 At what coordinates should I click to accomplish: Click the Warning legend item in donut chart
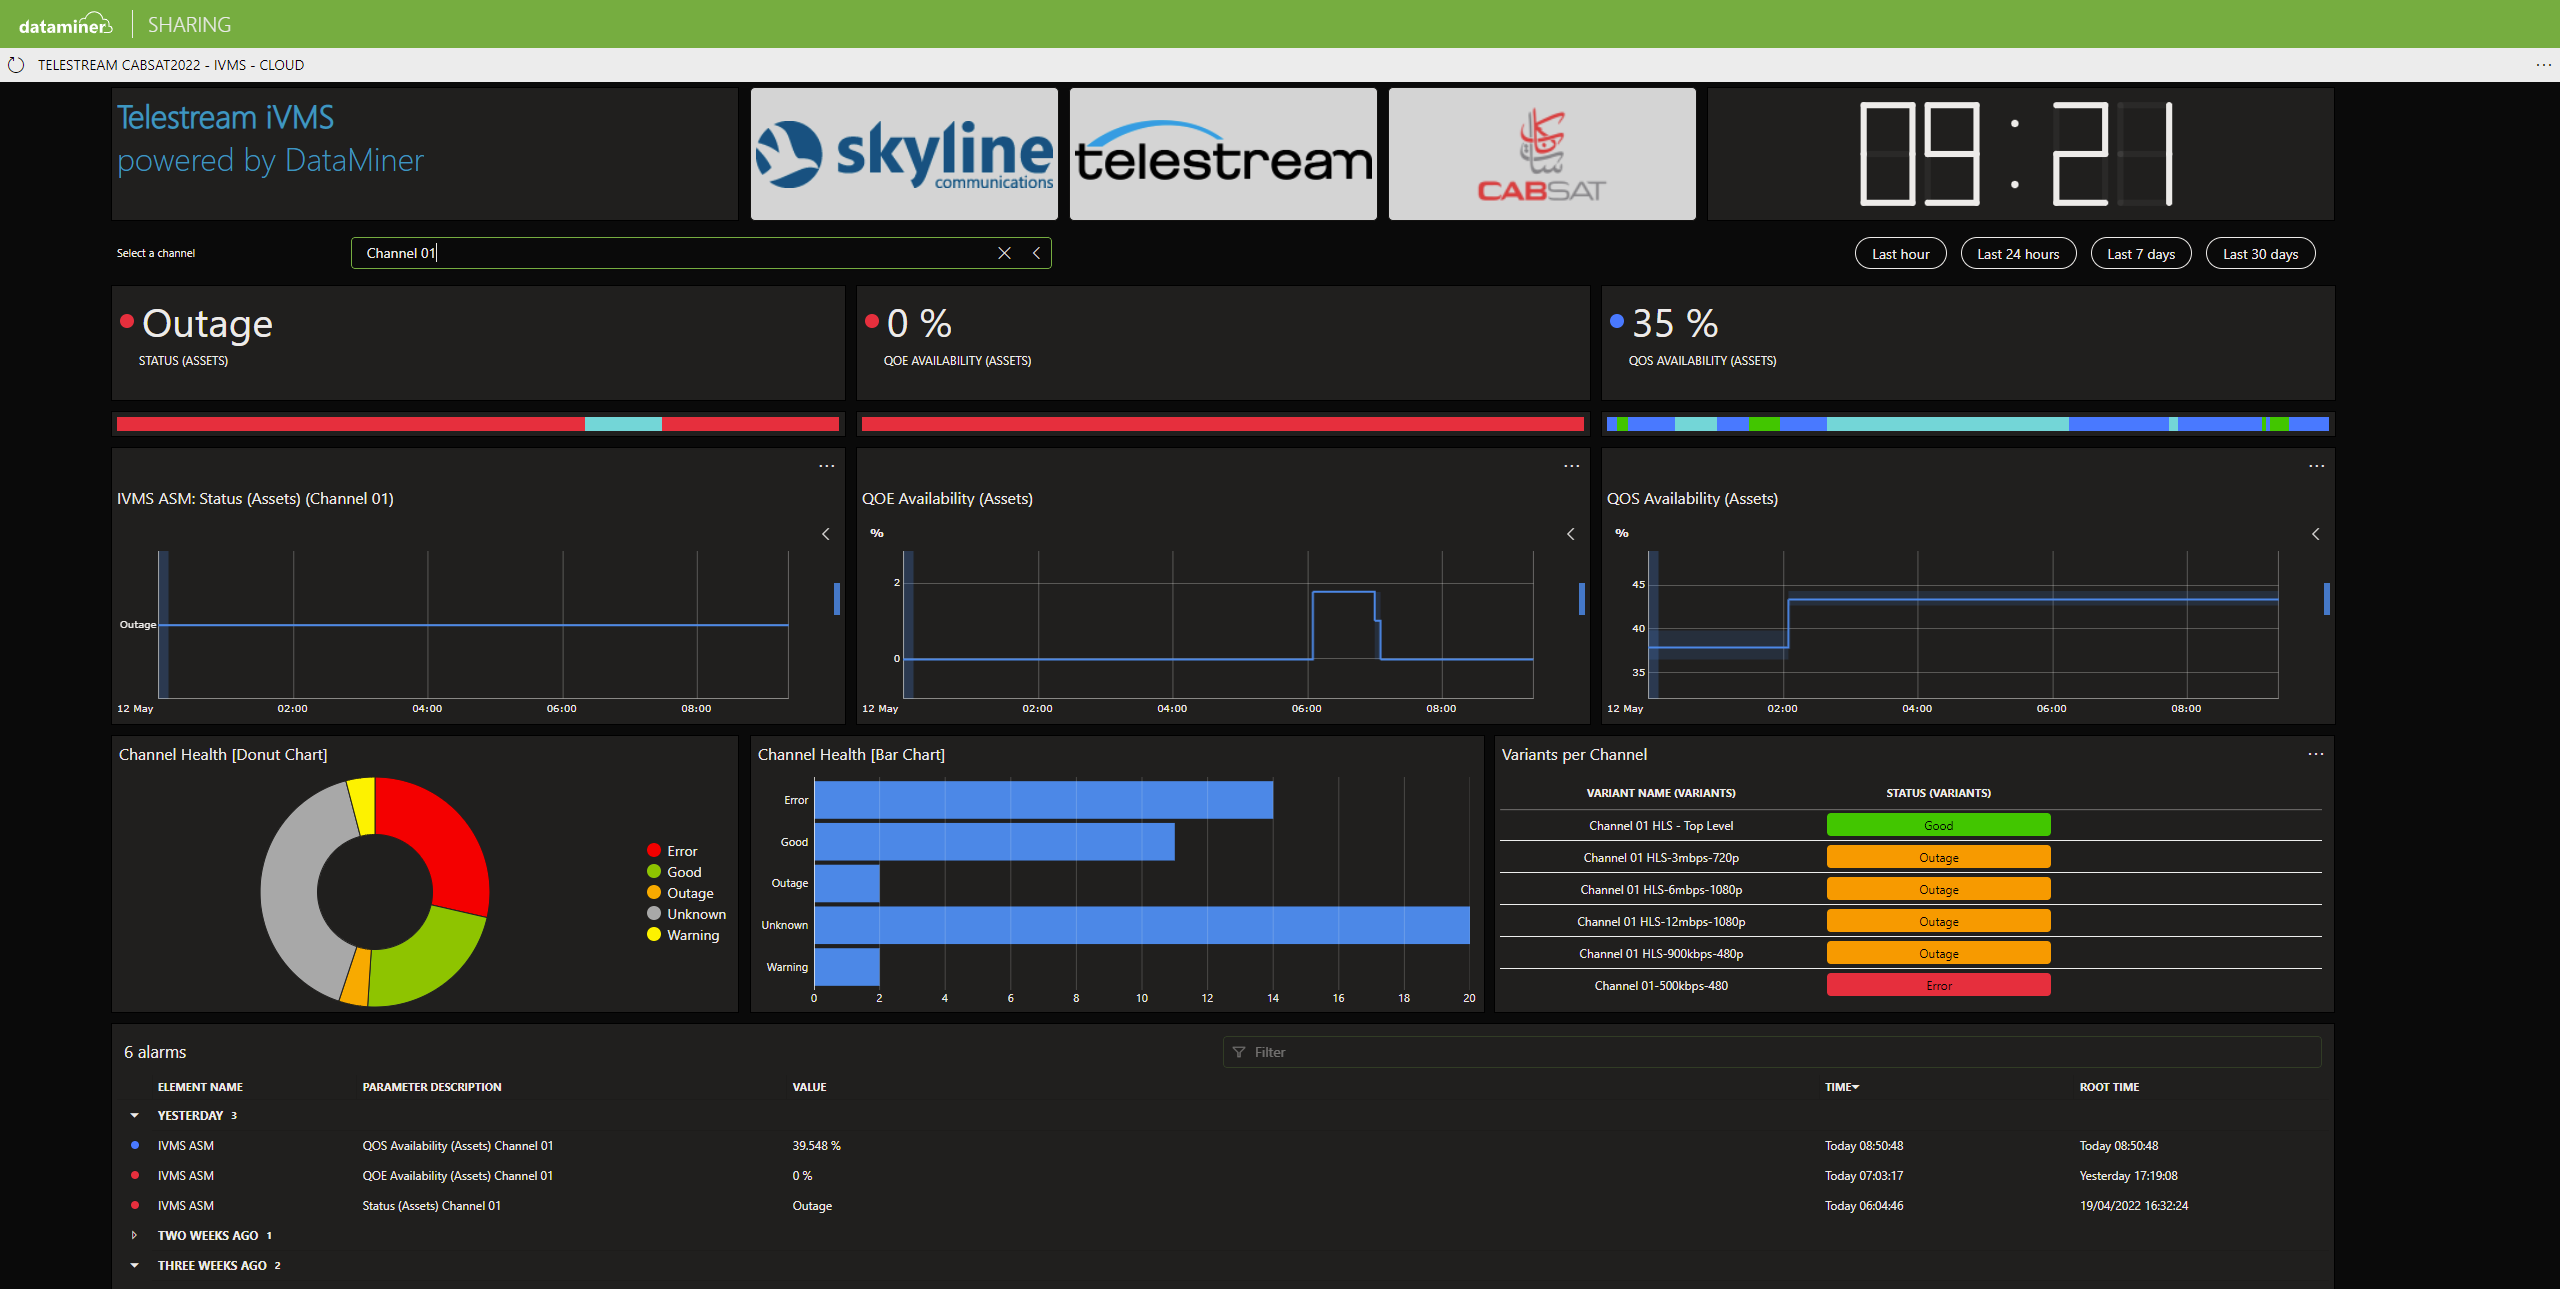683,935
